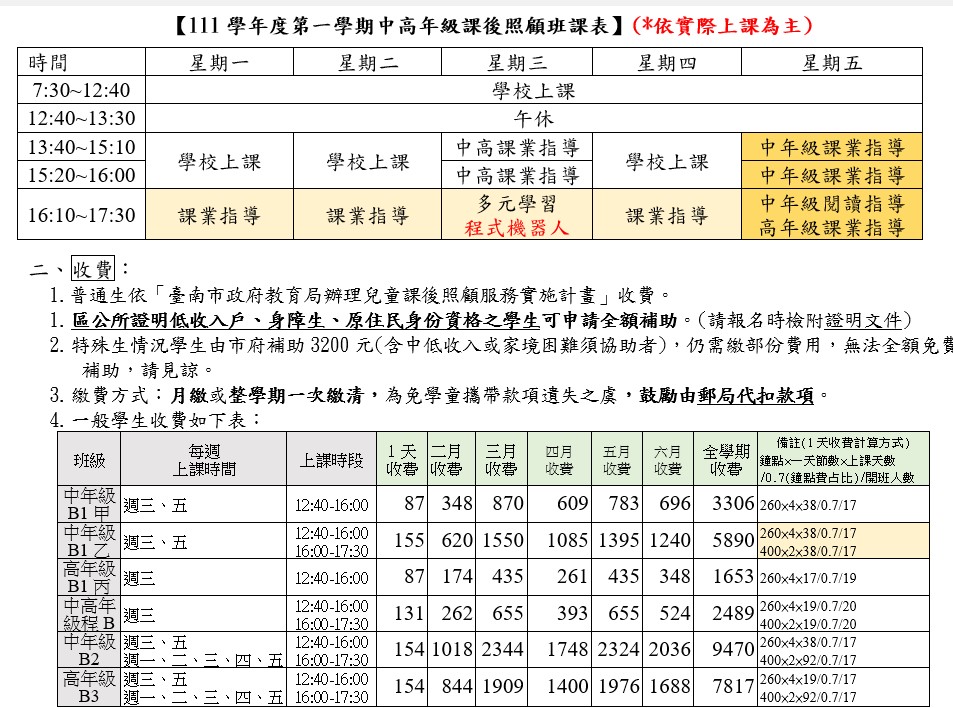Select the 1天收費 header cell
Image resolution: width=953 pixels, height=708 pixels.
point(402,459)
